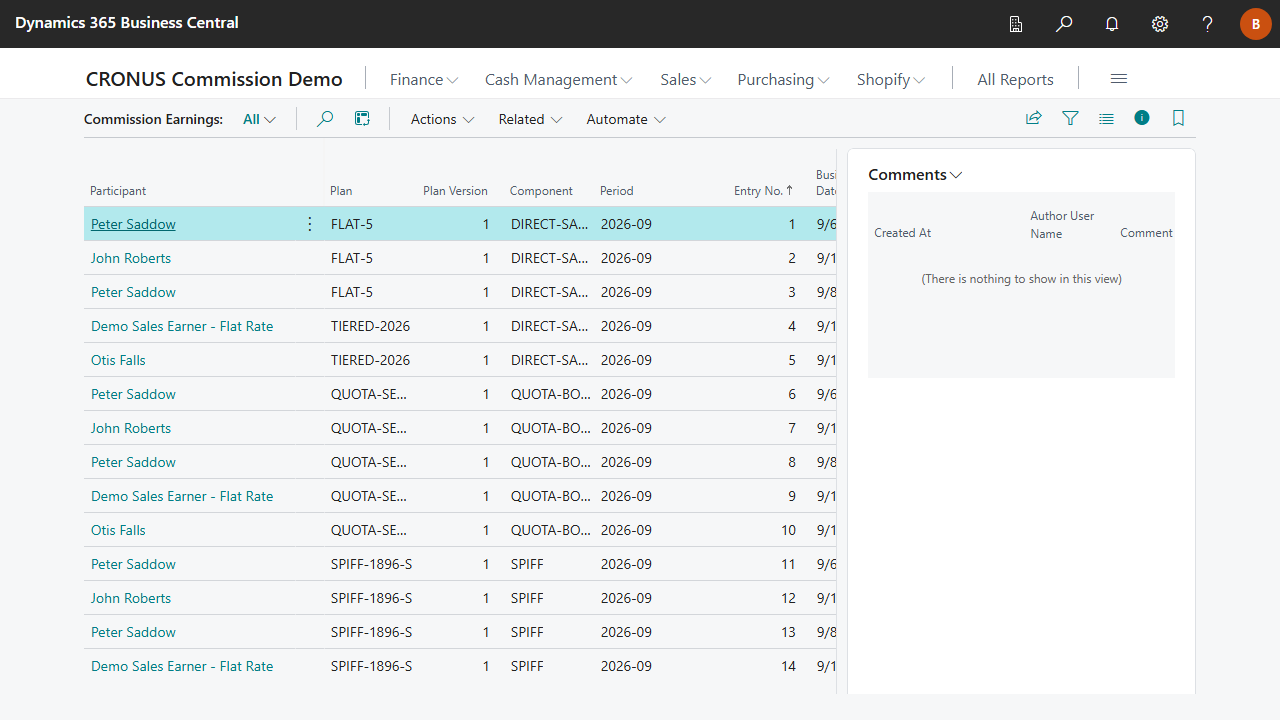Open the hamburger more-menu icon
Screen dimensions: 1280x720
[1119, 79]
